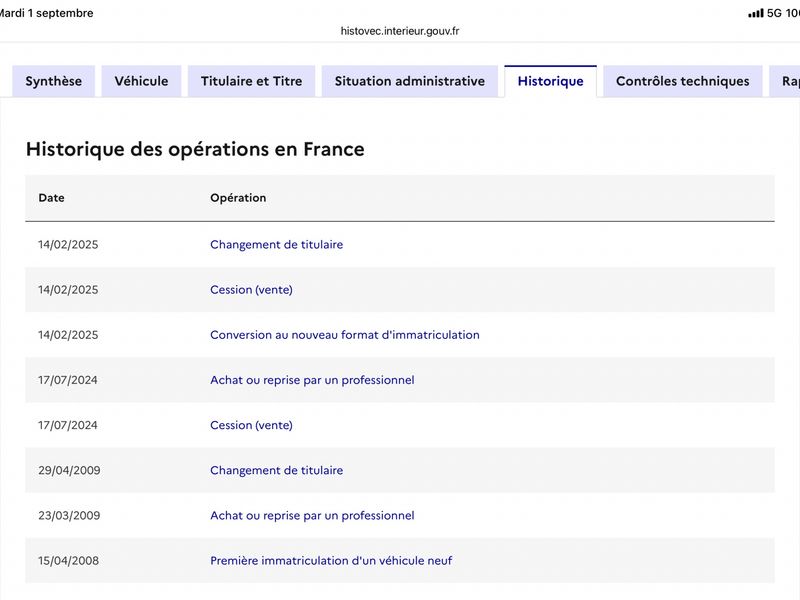The width and height of the screenshot is (800, 600).
Task: Select the Situation administrative tab
Action: (x=410, y=81)
